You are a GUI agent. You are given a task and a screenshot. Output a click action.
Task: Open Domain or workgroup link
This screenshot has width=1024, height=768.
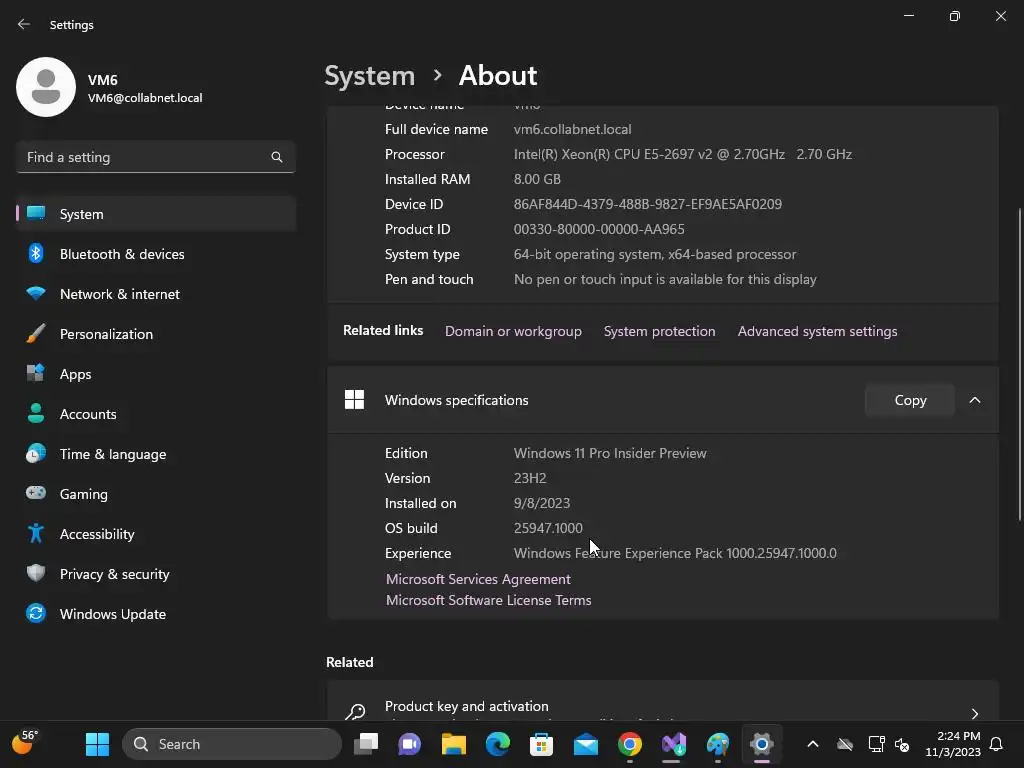click(513, 331)
